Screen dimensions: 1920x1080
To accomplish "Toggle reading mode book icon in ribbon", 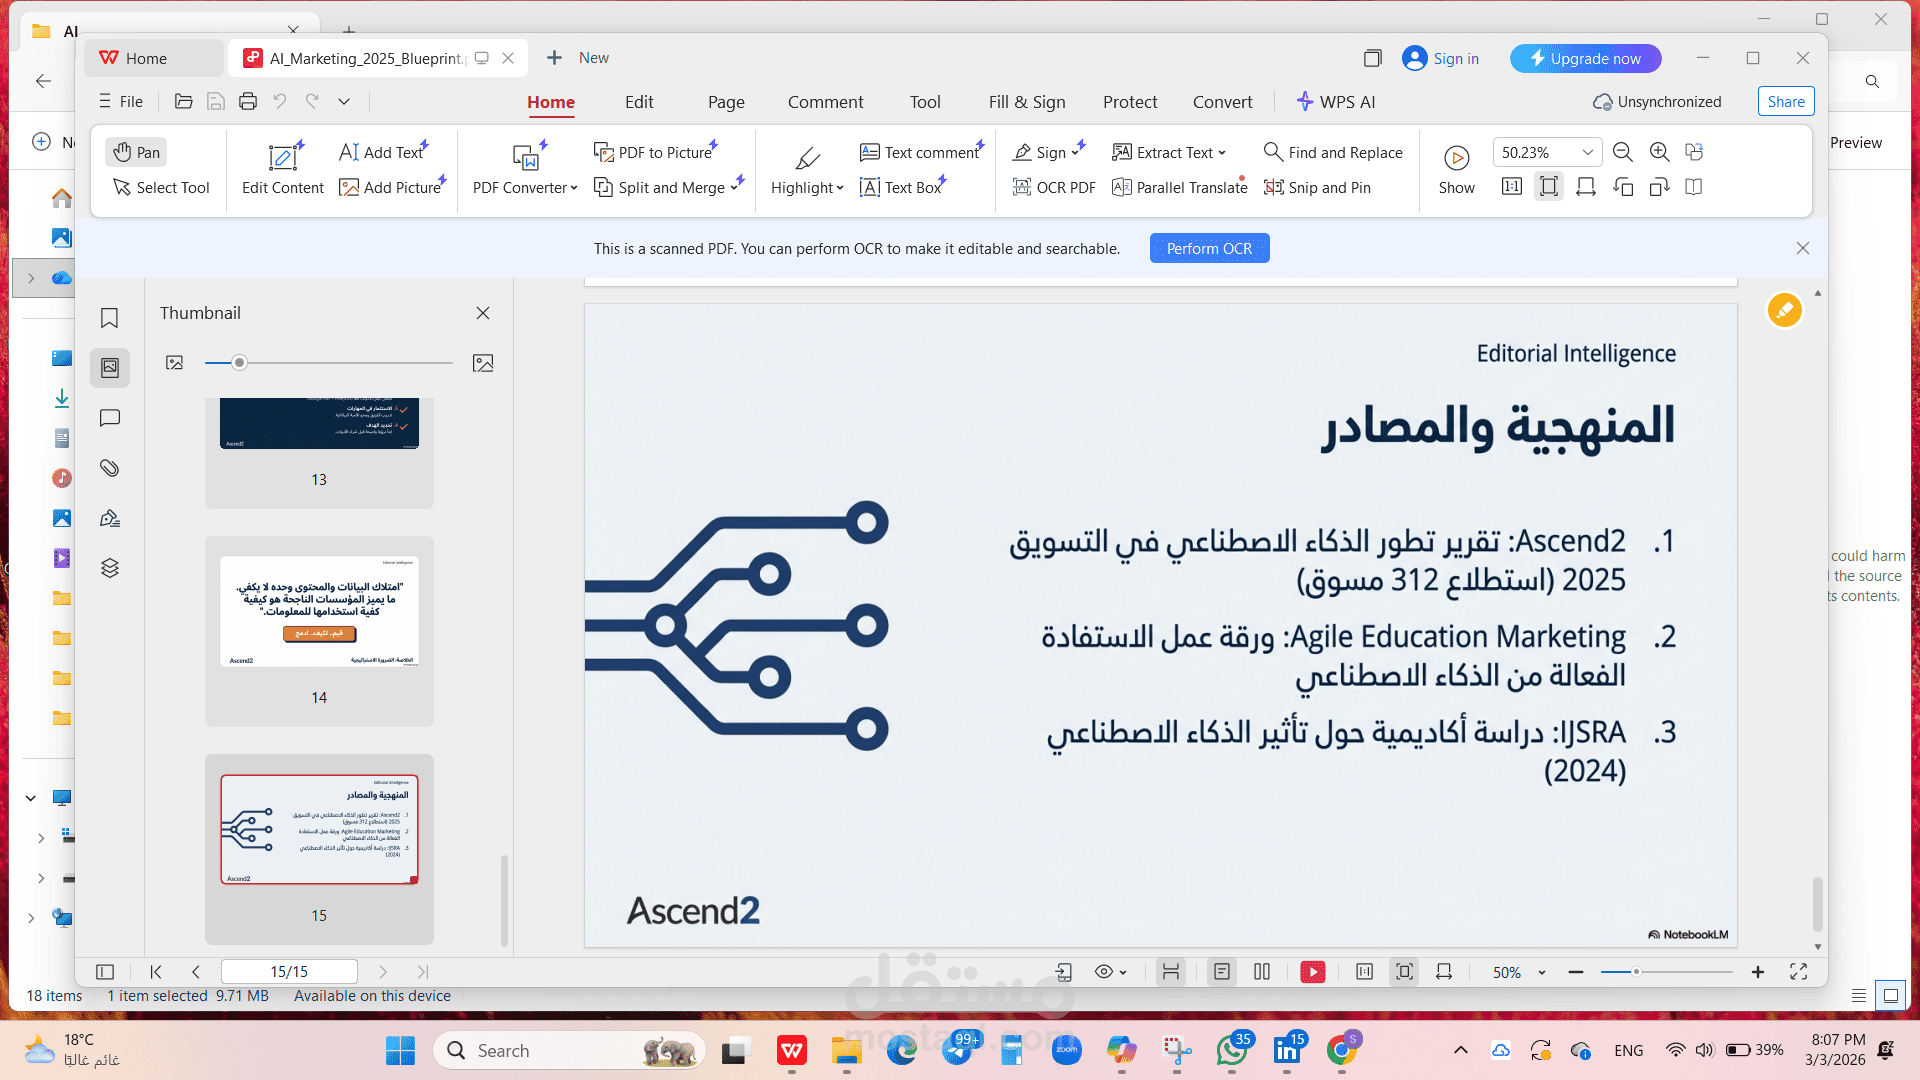I will point(1694,187).
